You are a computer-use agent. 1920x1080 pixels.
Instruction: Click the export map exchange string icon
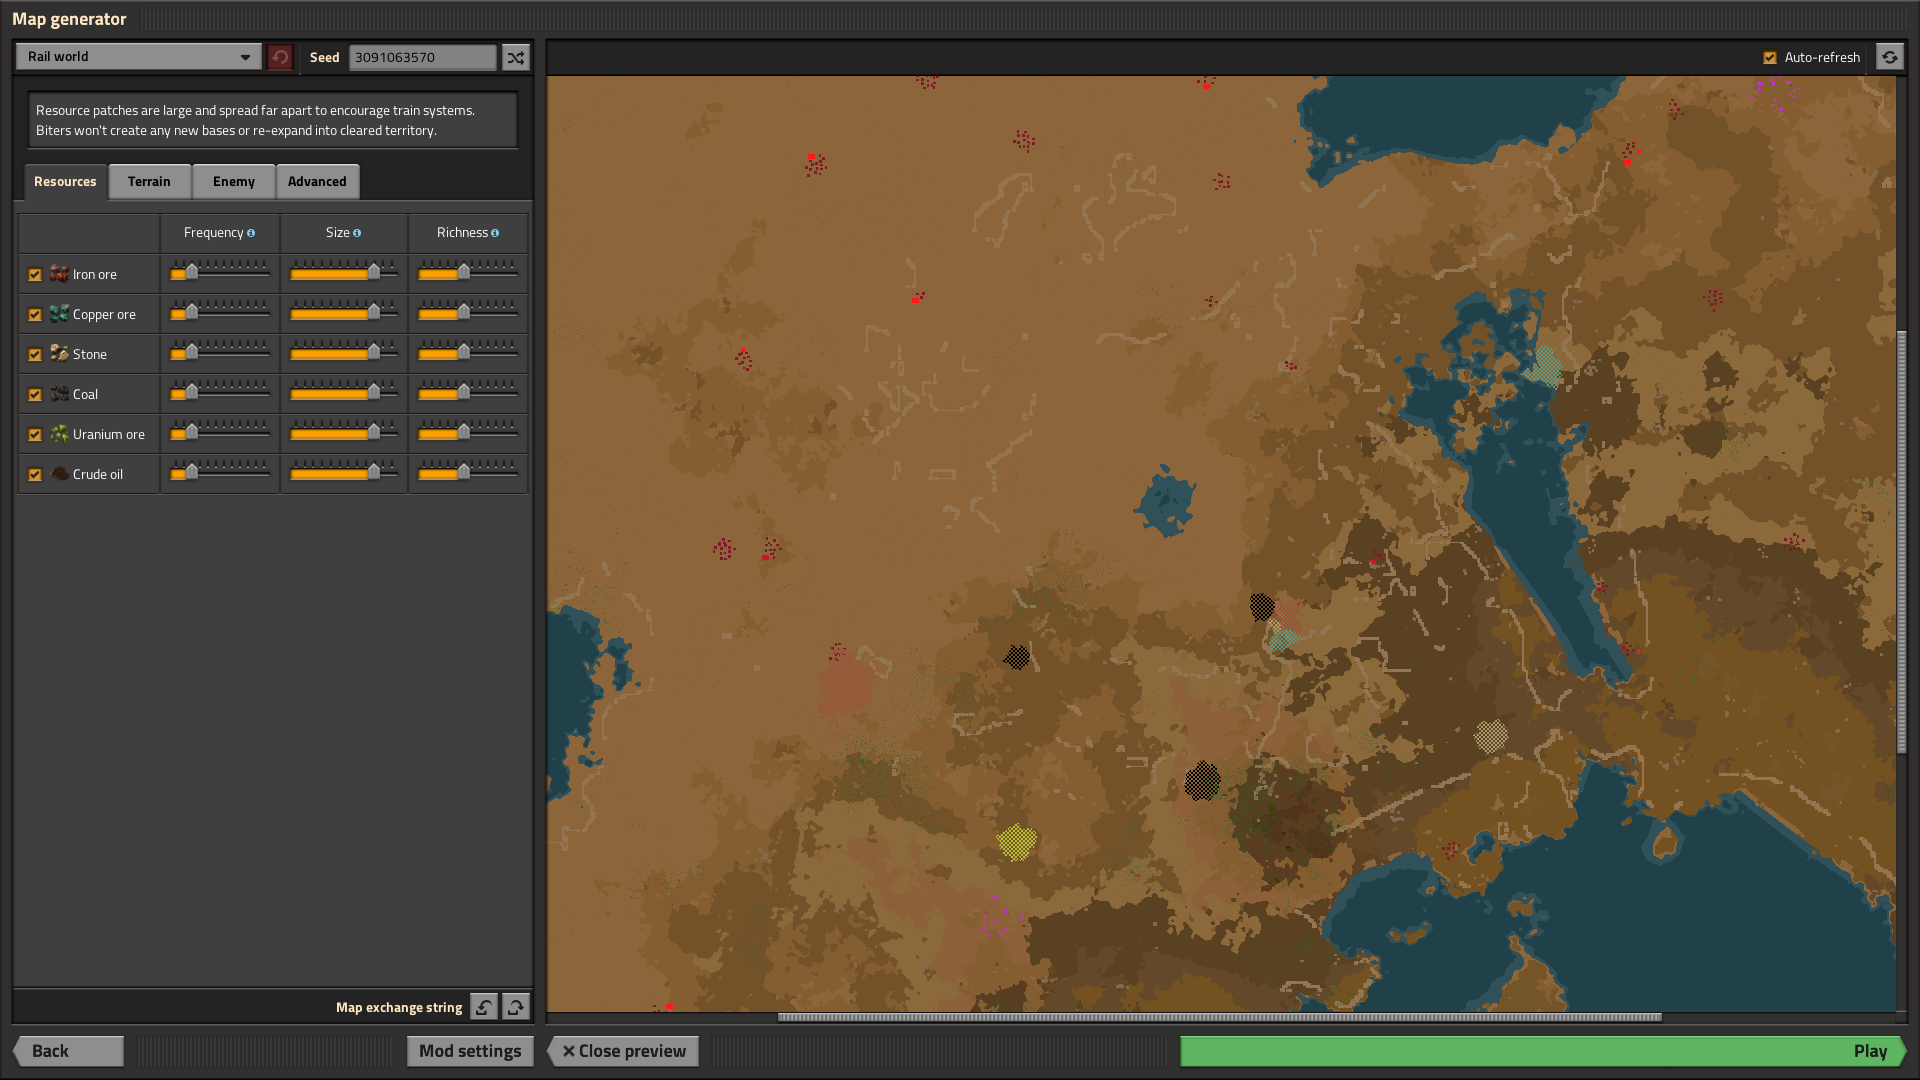click(x=516, y=1007)
